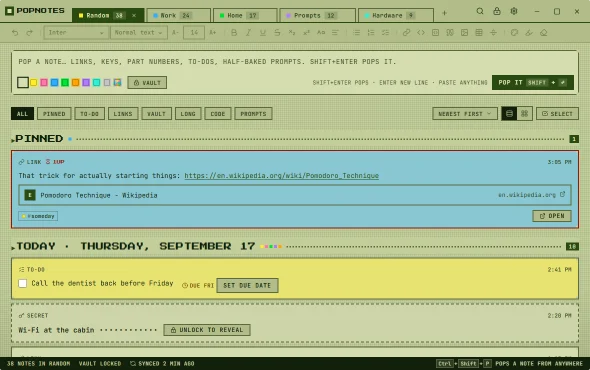Switch to grid view layout
This screenshot has height=370, width=590.
525,114
